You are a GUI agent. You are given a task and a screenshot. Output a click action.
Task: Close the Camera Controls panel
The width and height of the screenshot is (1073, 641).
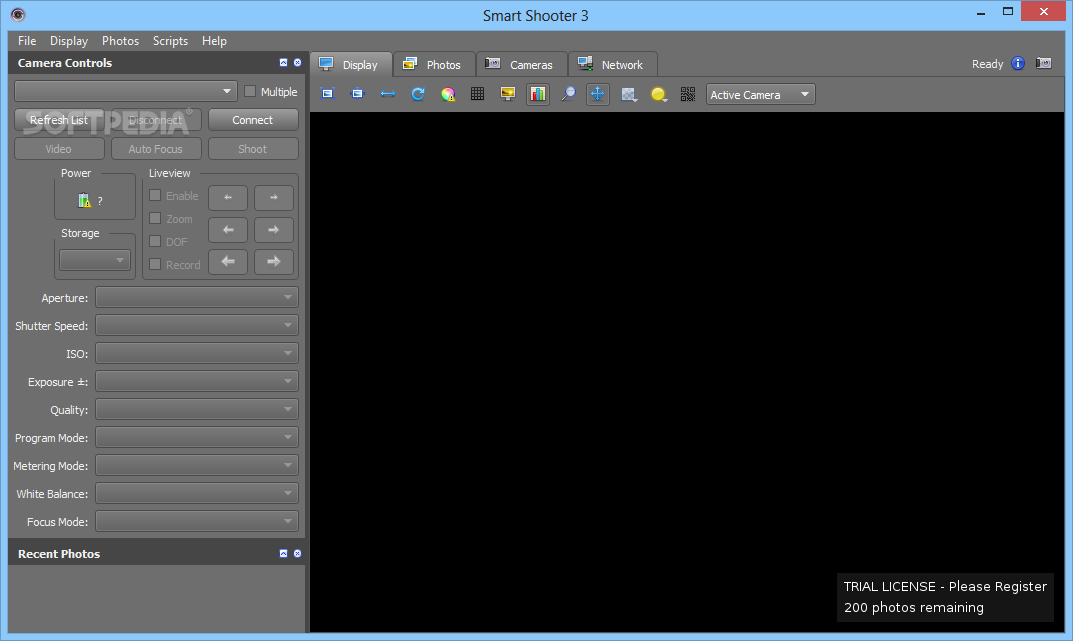click(x=298, y=62)
